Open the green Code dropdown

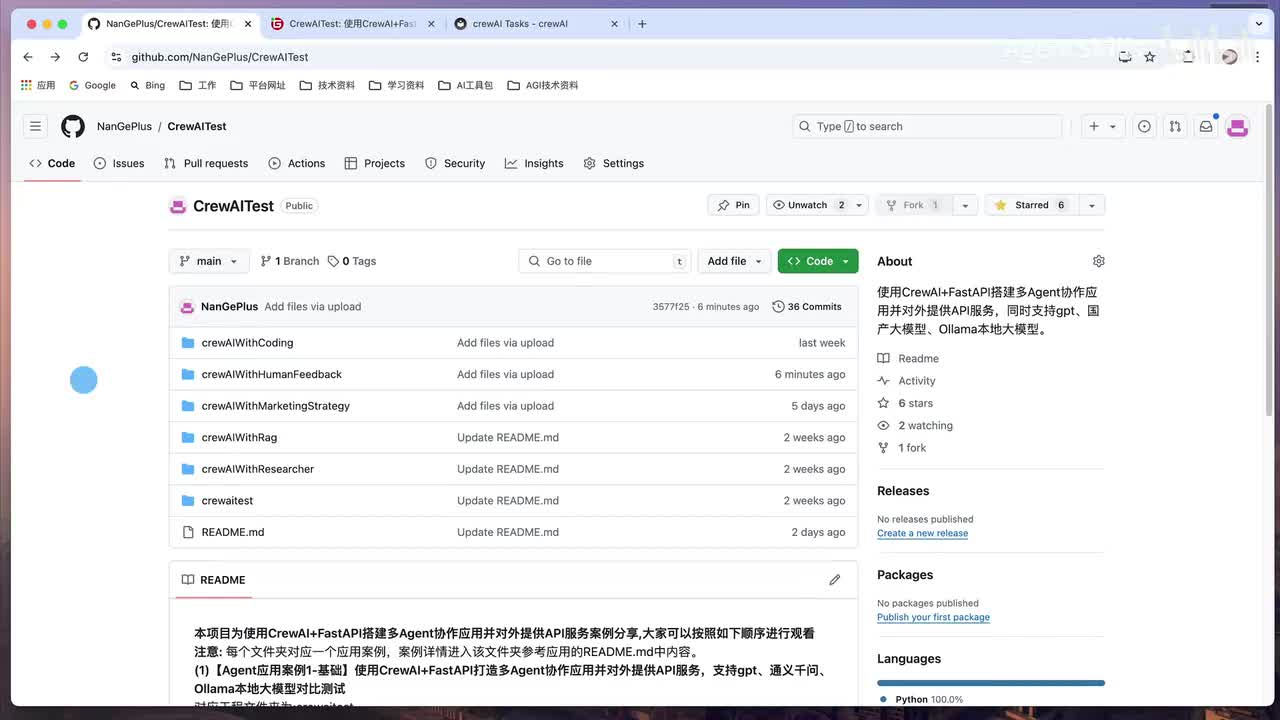click(818, 261)
